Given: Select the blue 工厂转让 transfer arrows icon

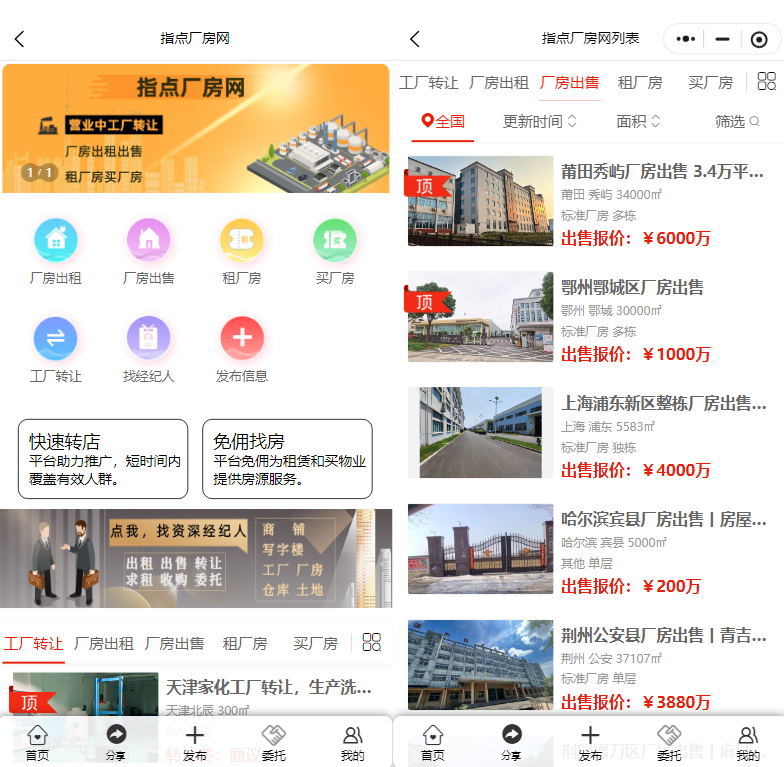Looking at the screenshot, I should 56,338.
